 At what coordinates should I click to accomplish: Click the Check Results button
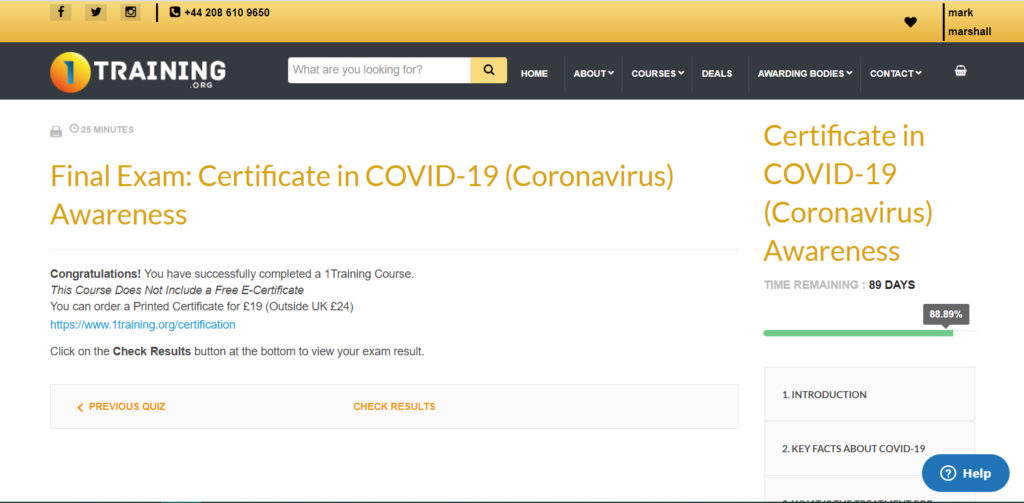[394, 407]
